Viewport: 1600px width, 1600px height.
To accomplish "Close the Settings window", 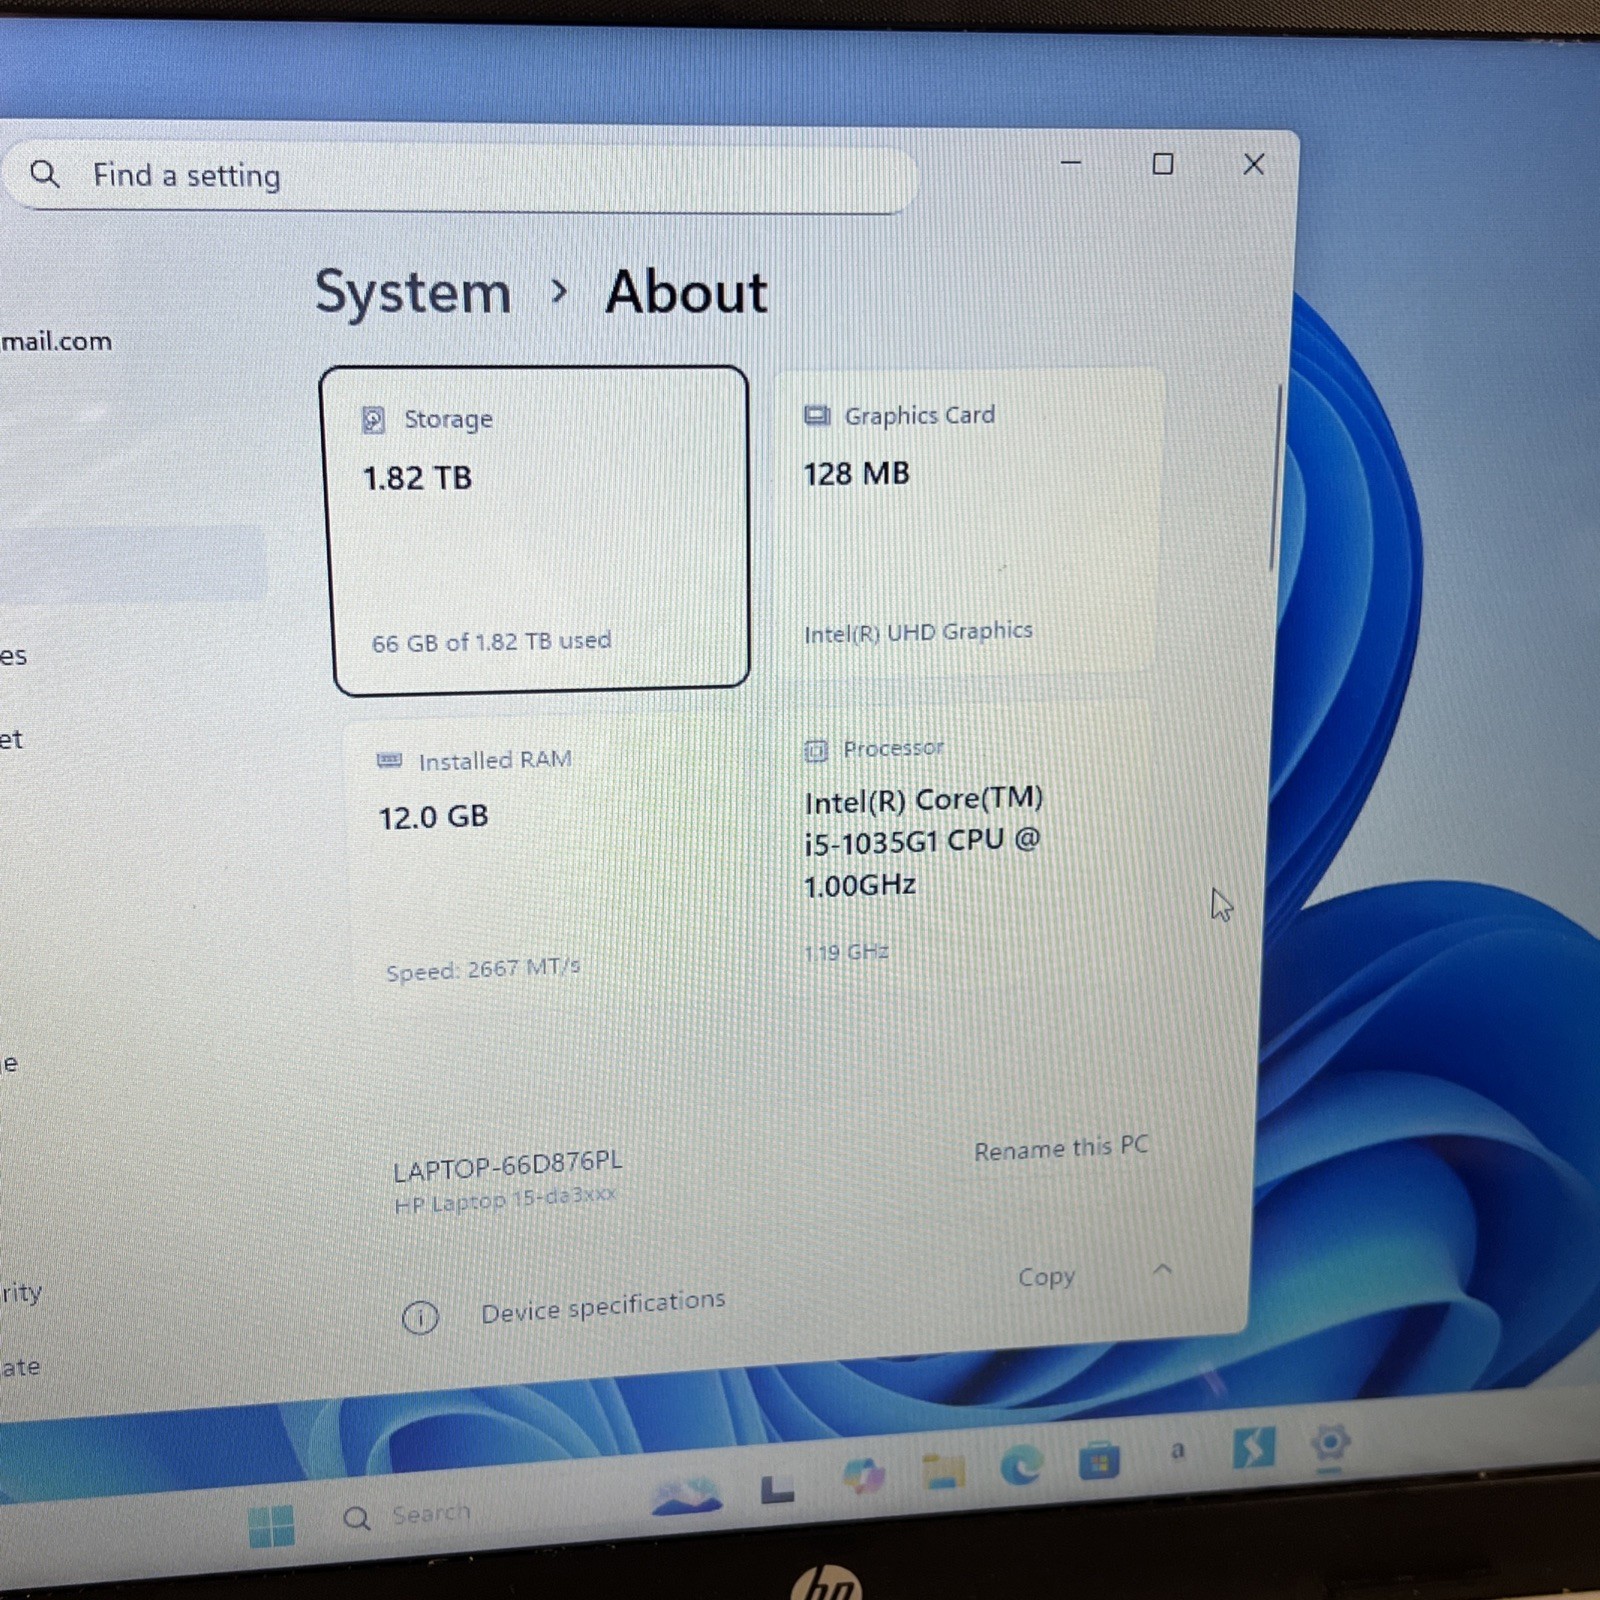I will (x=1253, y=164).
